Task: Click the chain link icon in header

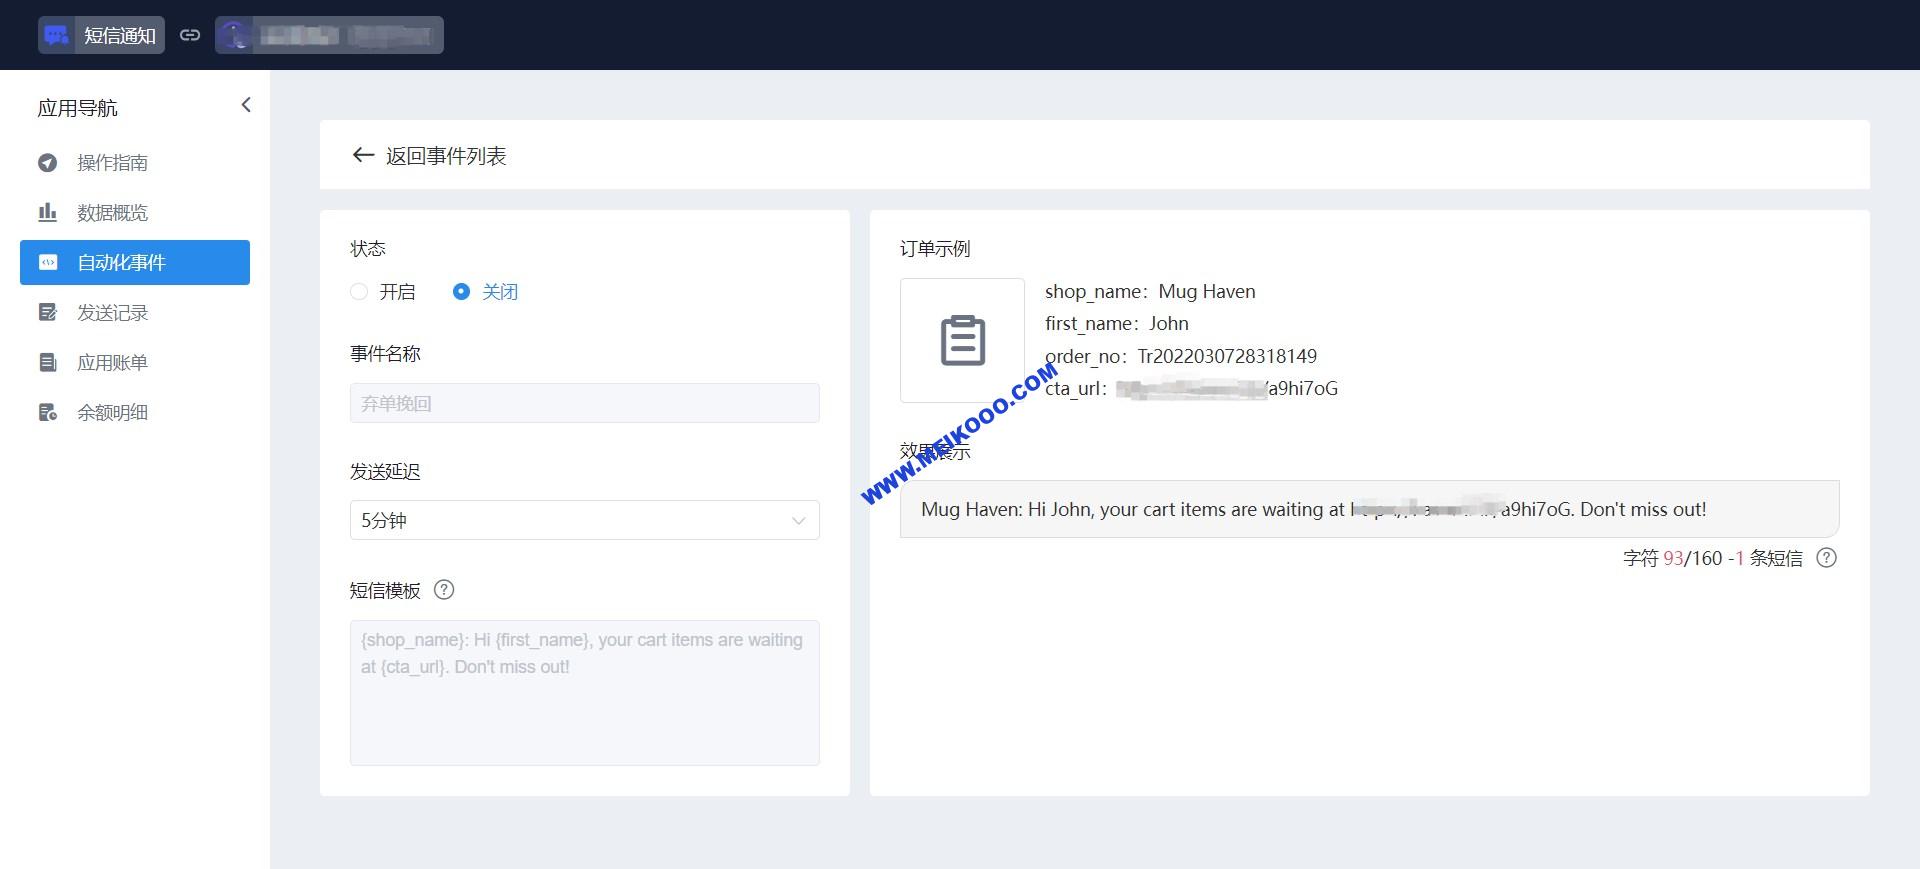Action: coord(190,35)
